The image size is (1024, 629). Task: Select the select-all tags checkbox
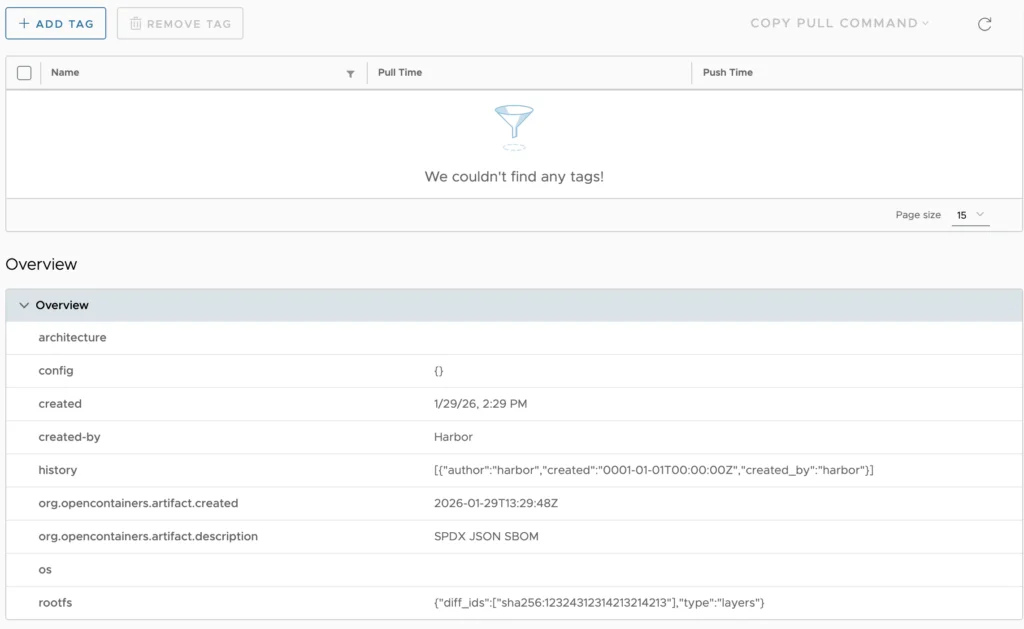pyautogui.click(x=24, y=72)
